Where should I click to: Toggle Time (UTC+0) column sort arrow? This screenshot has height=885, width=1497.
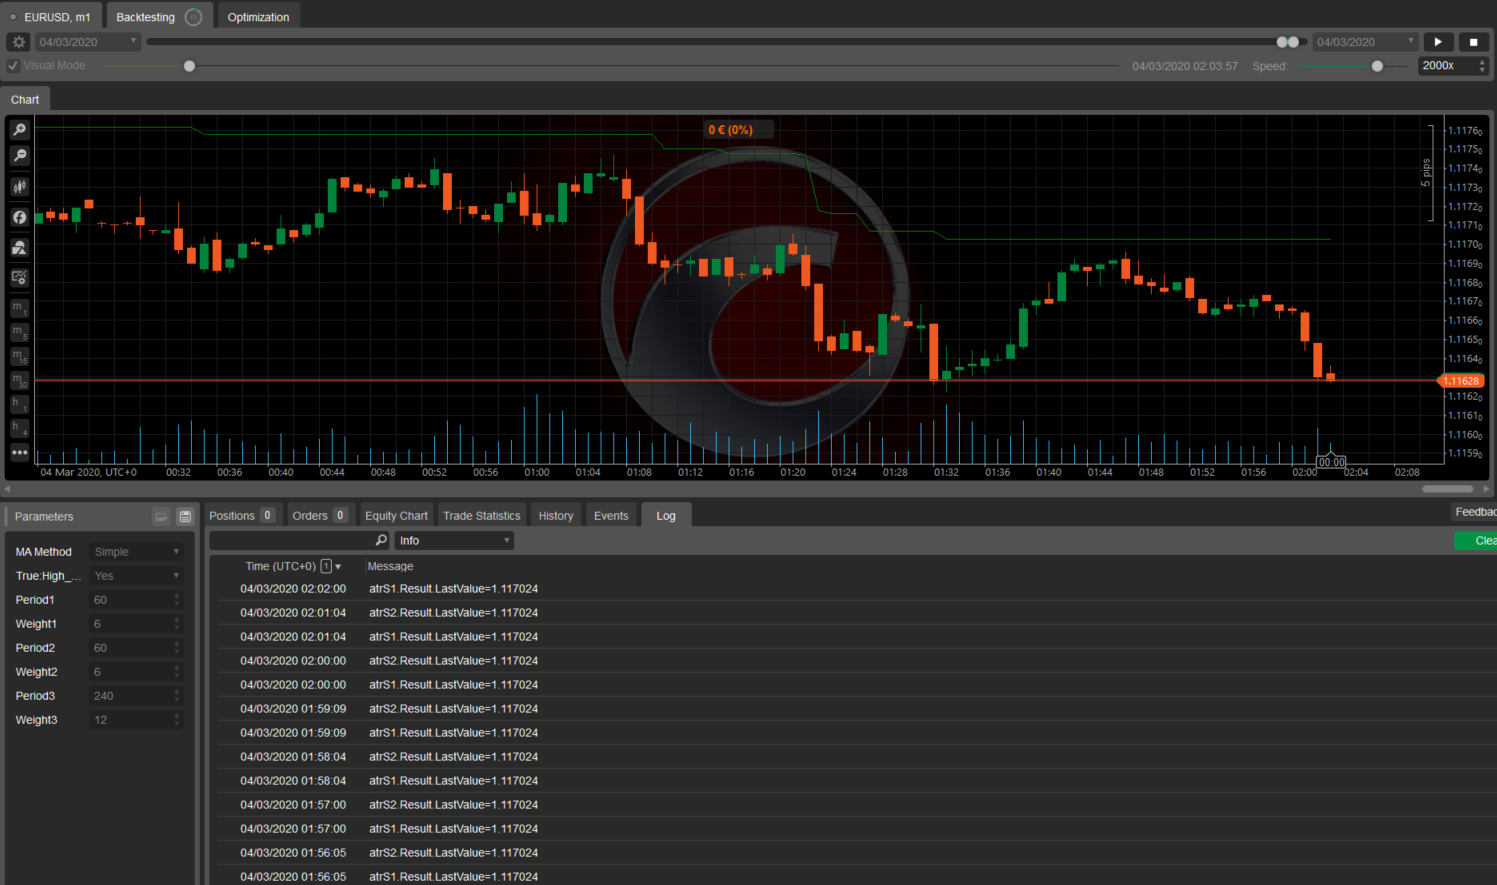click(338, 567)
